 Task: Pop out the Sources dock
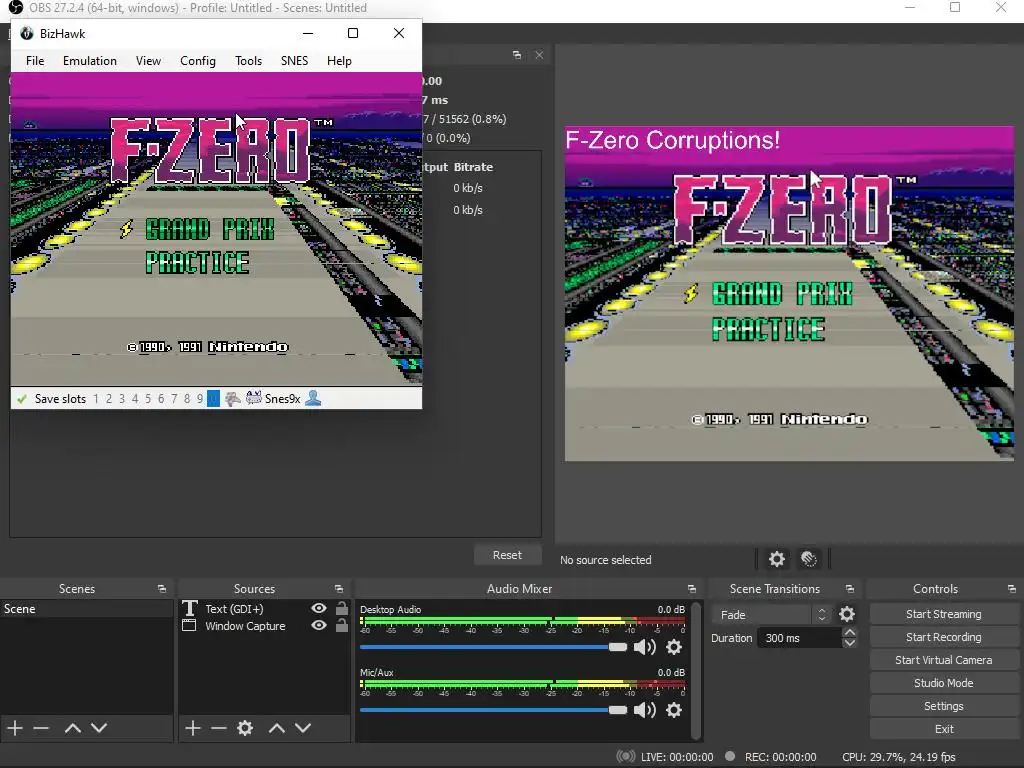pos(338,588)
